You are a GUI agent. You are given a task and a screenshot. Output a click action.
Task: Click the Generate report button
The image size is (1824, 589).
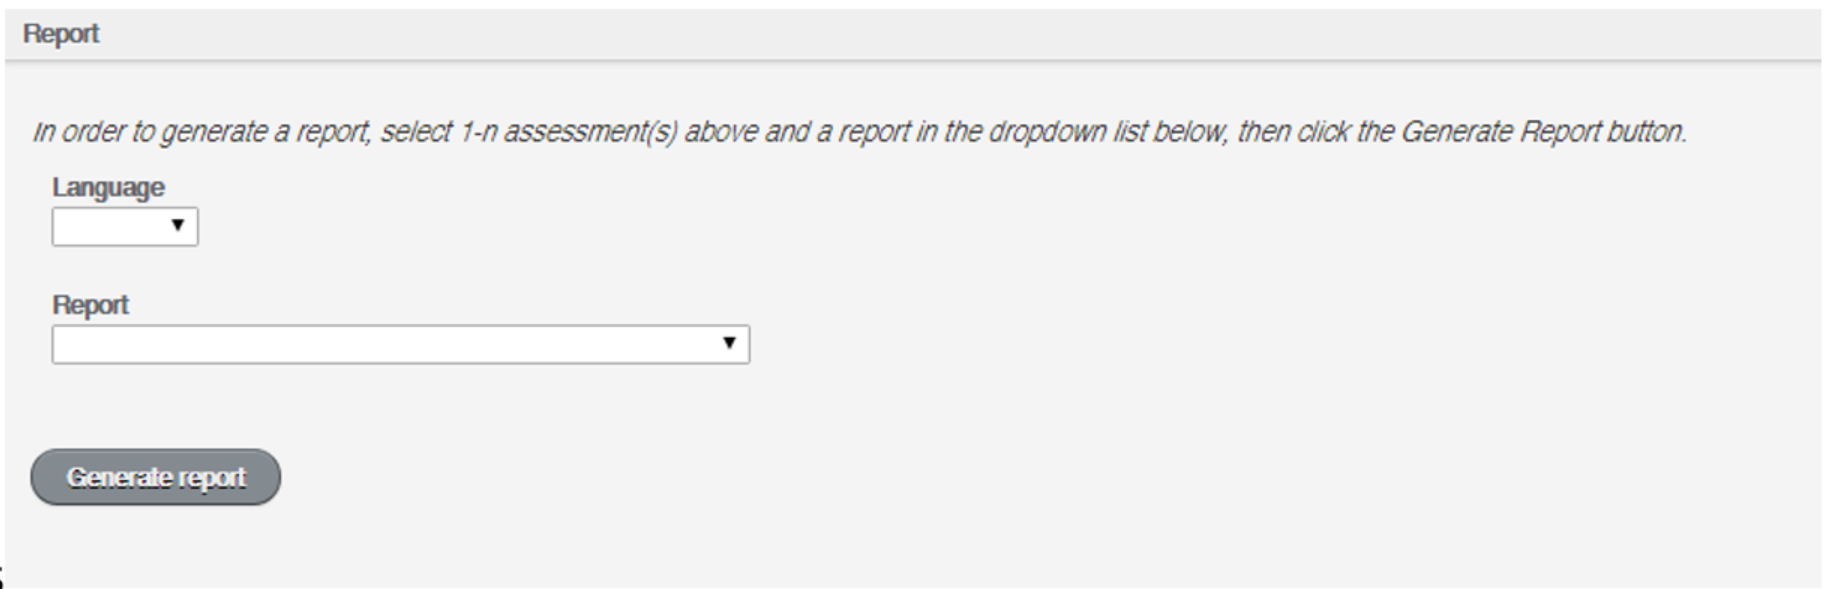click(x=156, y=477)
